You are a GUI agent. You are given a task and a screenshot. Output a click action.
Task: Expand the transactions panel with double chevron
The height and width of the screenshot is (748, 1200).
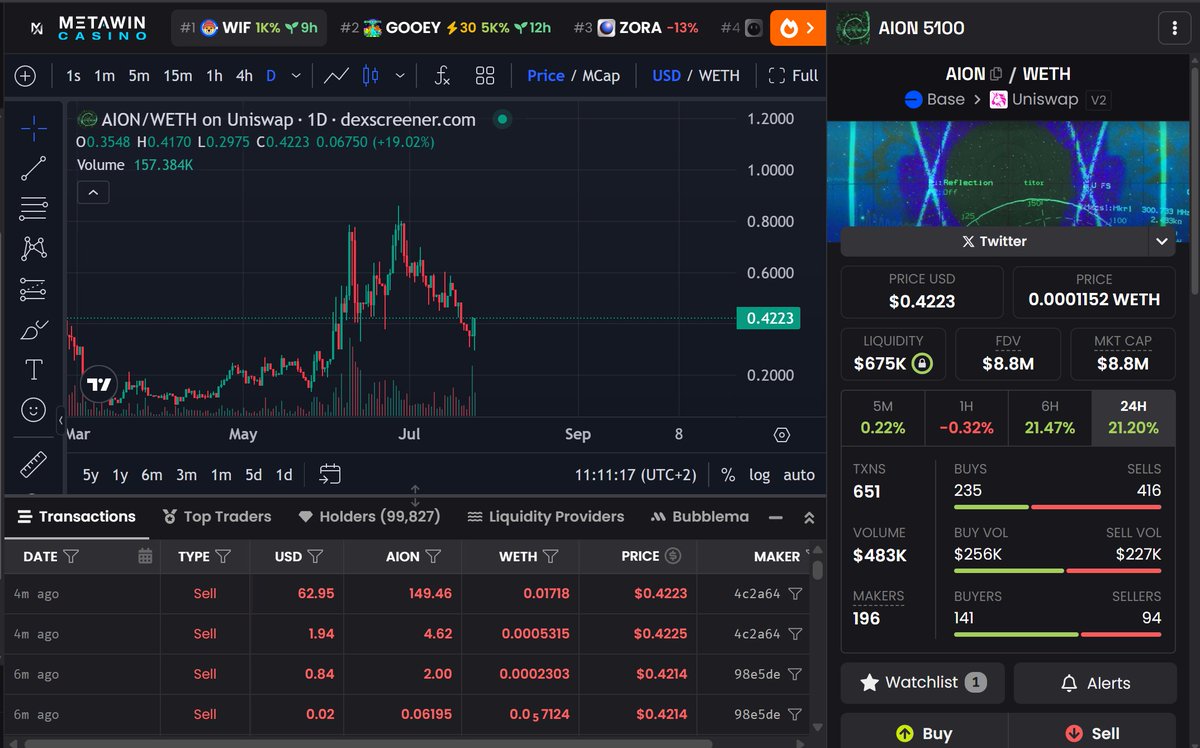point(809,517)
